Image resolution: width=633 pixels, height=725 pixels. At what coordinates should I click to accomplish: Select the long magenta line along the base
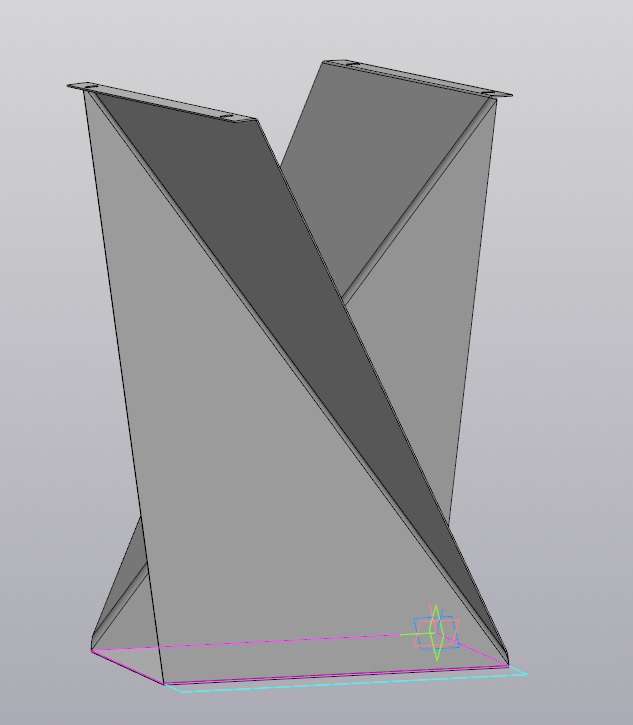[x=250, y=641]
